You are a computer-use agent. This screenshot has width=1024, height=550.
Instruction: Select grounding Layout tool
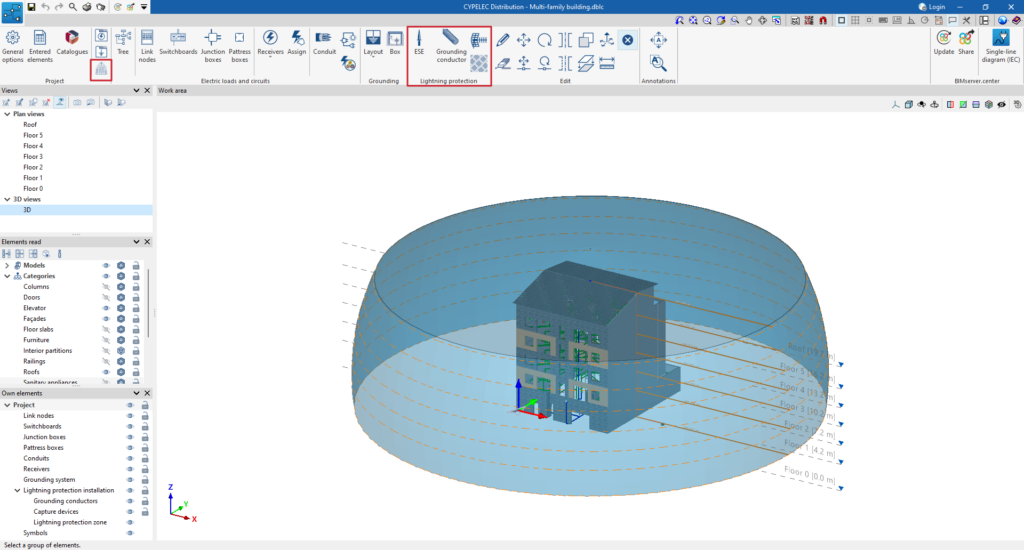pos(373,42)
